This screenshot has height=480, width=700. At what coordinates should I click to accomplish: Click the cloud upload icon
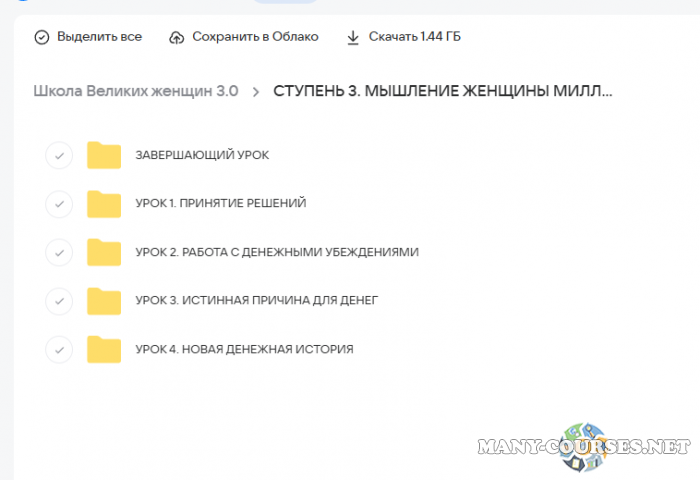[177, 37]
